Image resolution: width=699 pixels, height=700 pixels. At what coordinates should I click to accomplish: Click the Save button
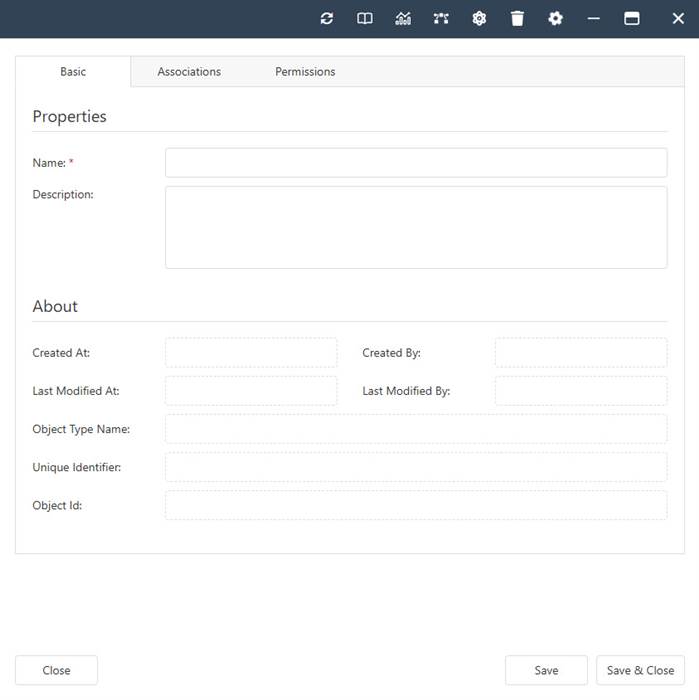(546, 670)
